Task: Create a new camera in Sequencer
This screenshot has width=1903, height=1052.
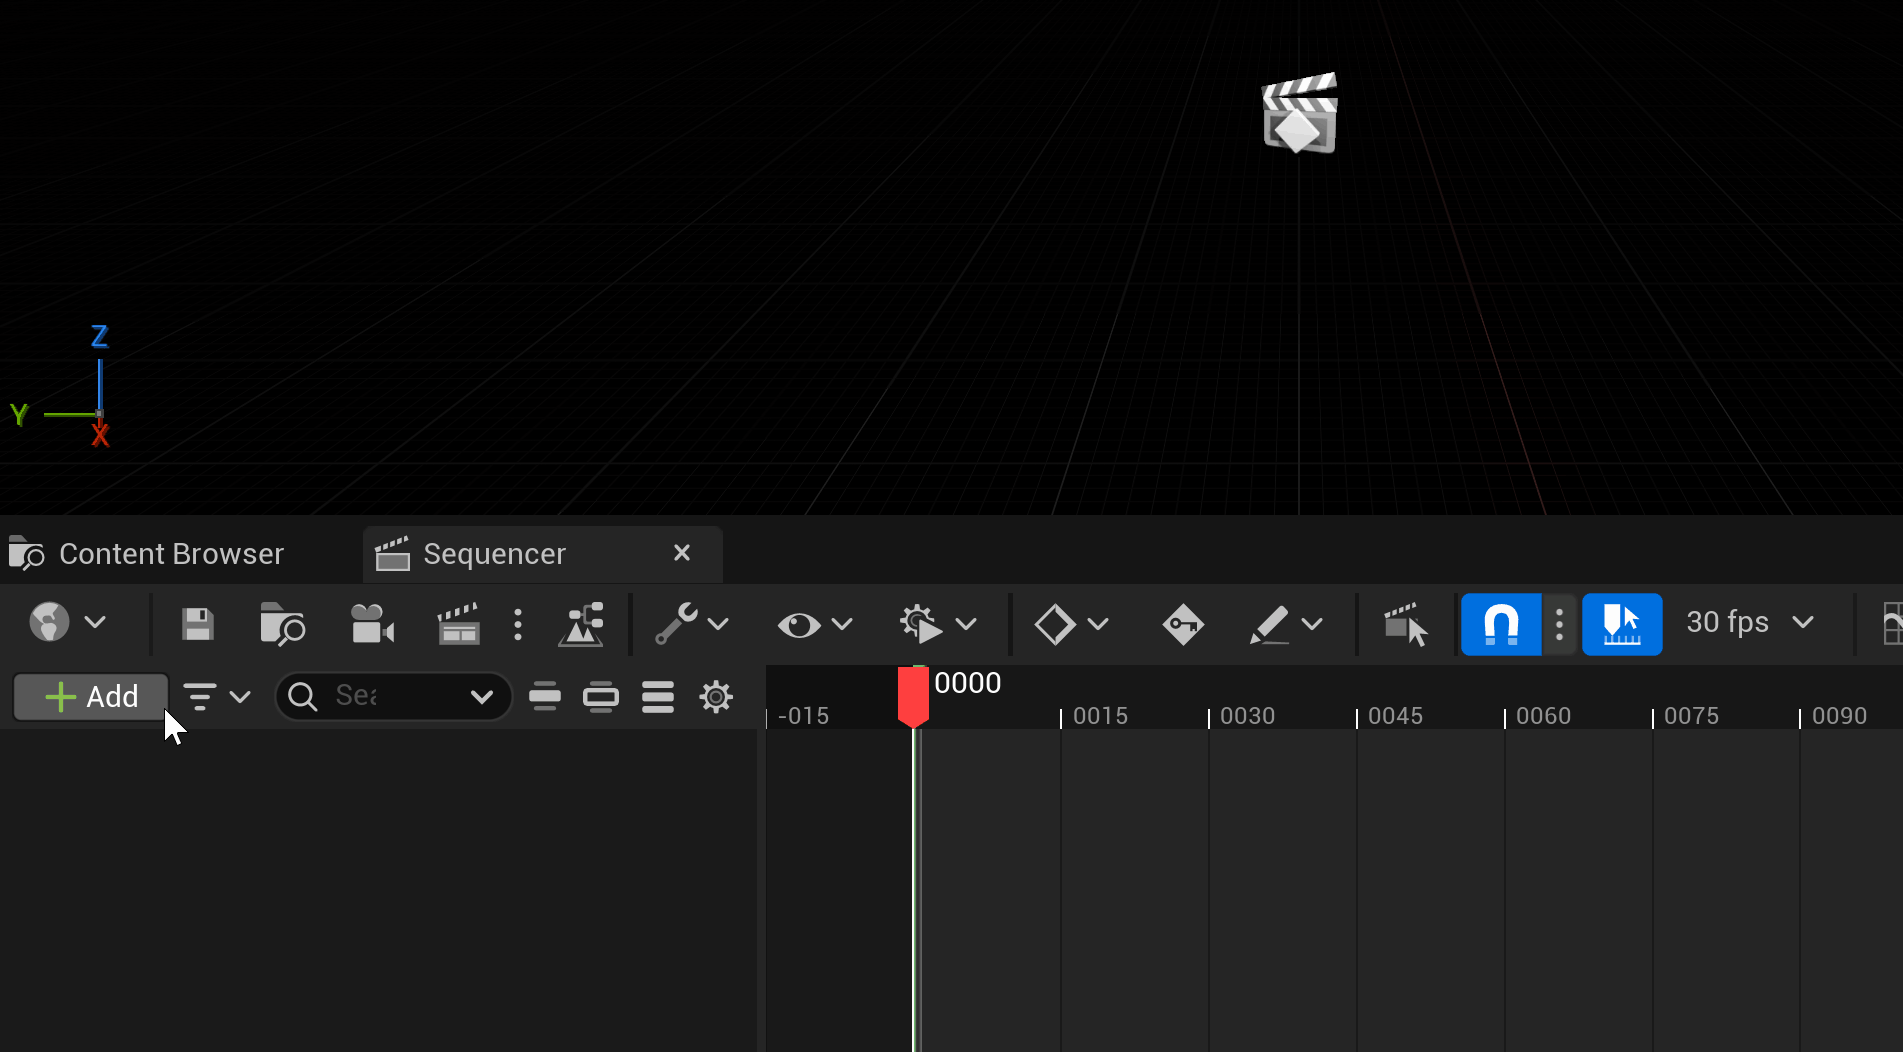Action: (x=372, y=624)
